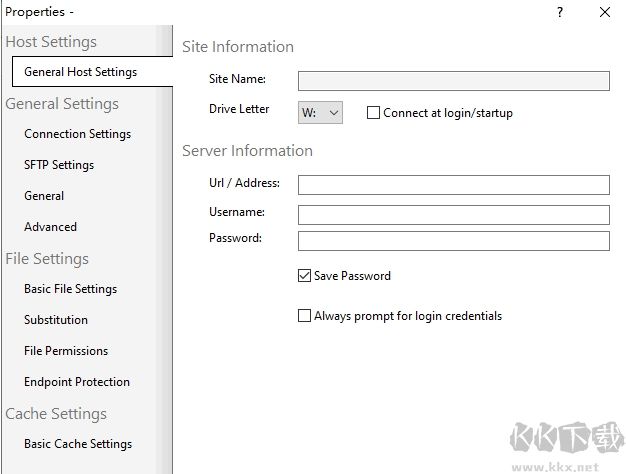The image size is (626, 474).
Task: Click into the Username text box
Action: click(453, 215)
